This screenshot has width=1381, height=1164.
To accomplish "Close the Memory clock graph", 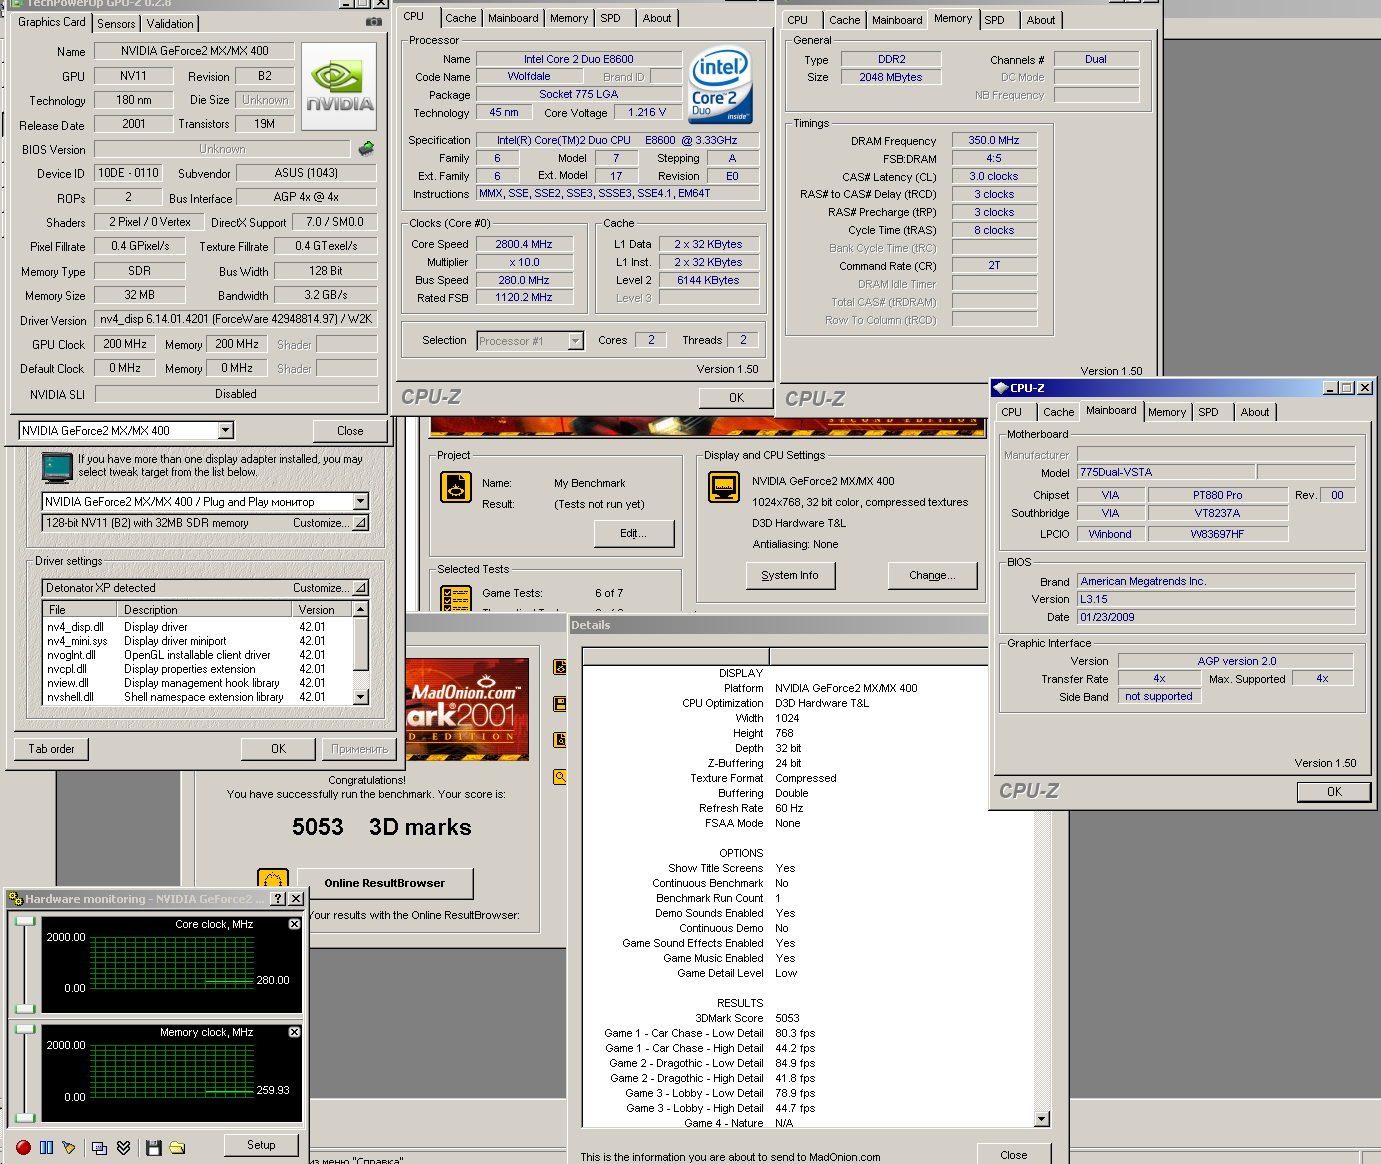I will pos(294,1032).
